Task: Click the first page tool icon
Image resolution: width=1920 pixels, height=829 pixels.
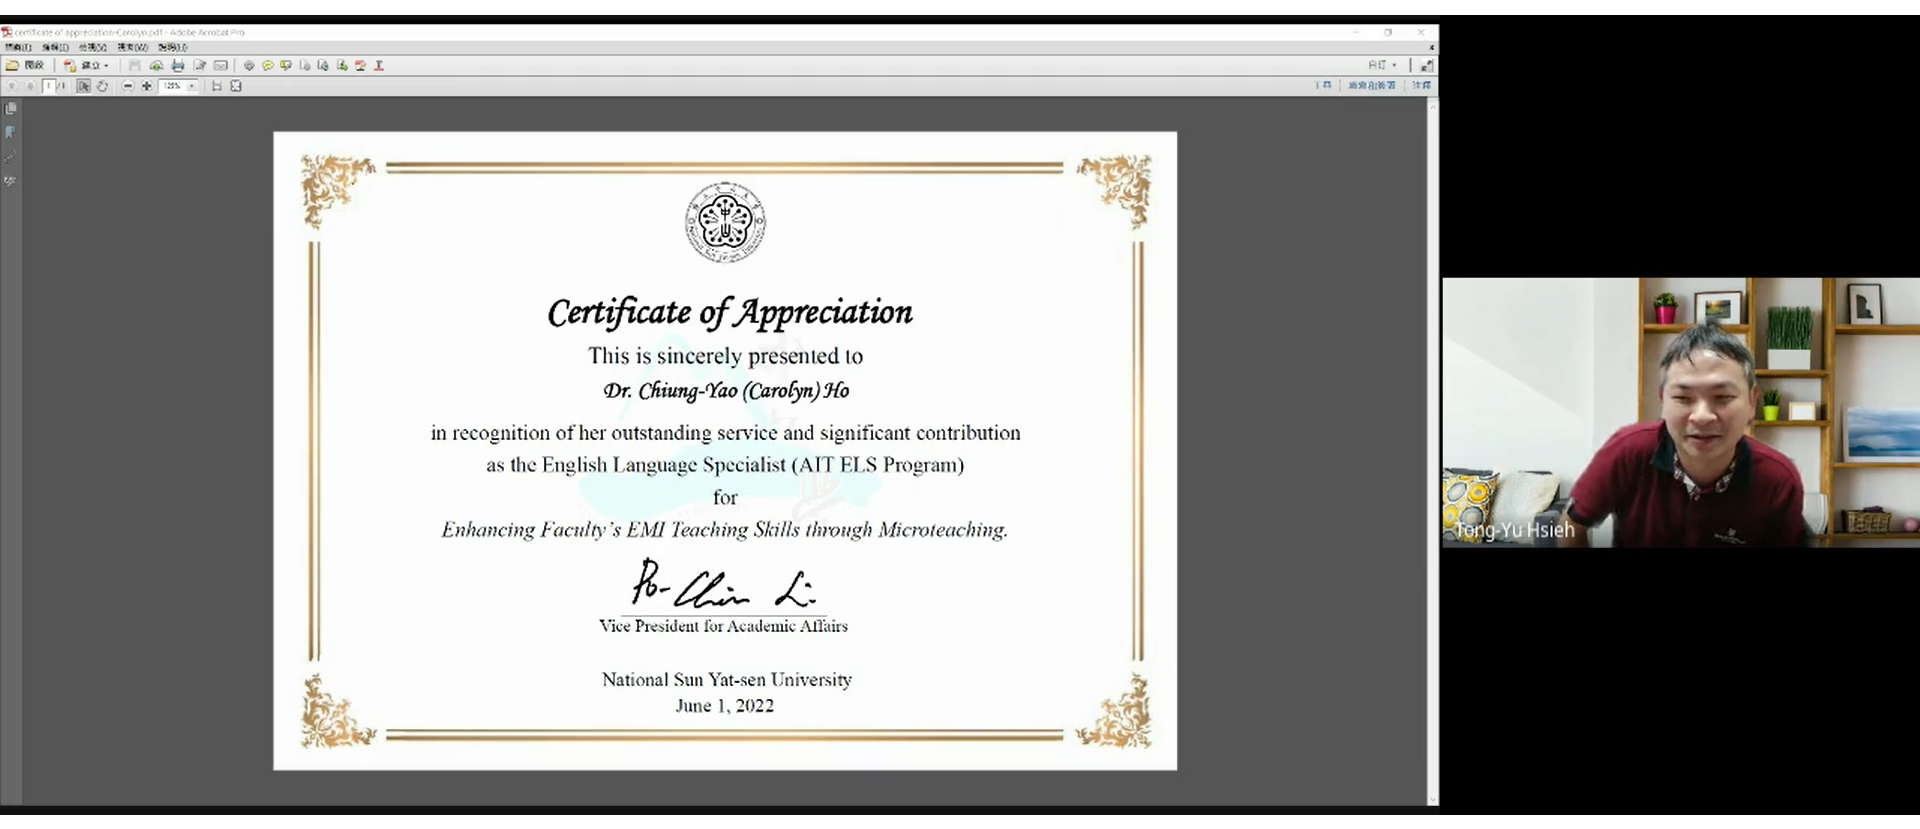Action: click(305, 65)
